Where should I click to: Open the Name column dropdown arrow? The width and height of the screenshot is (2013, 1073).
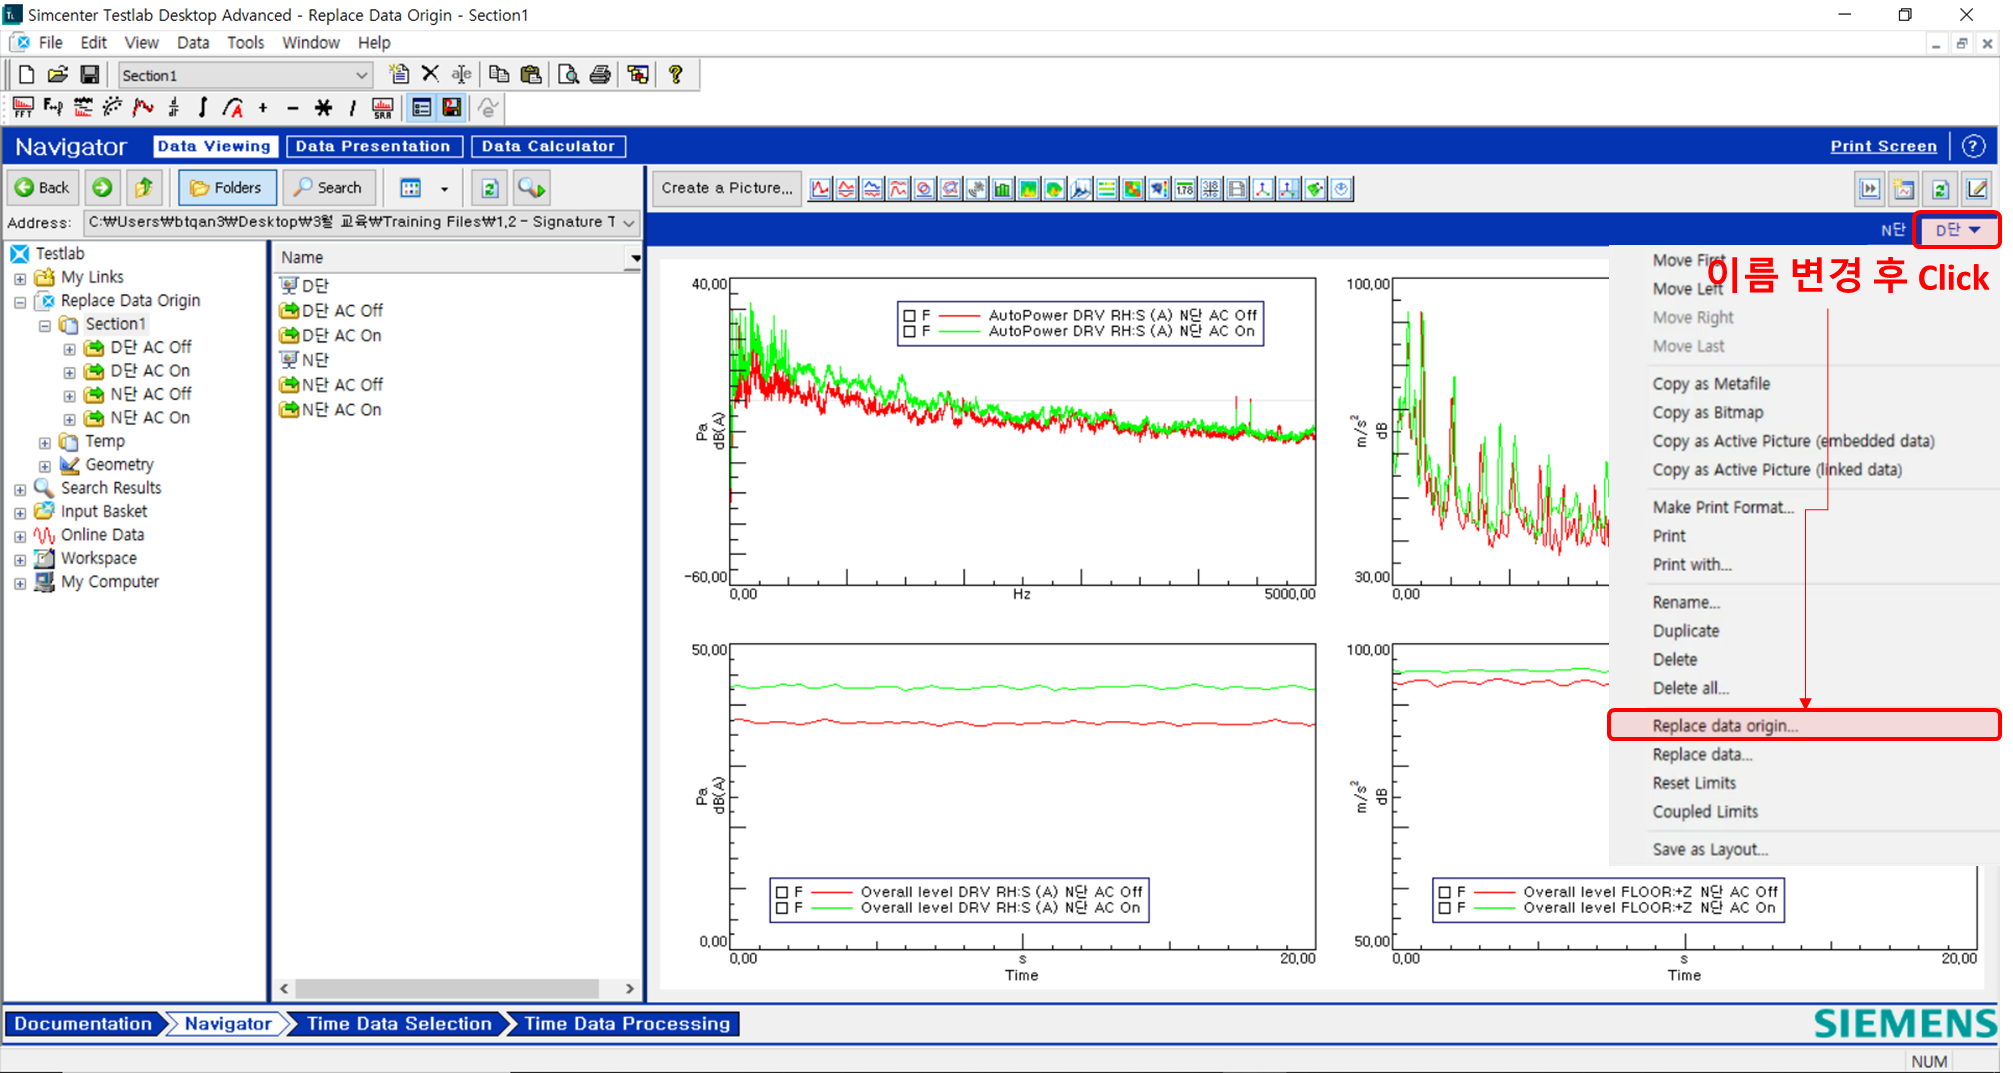click(634, 258)
